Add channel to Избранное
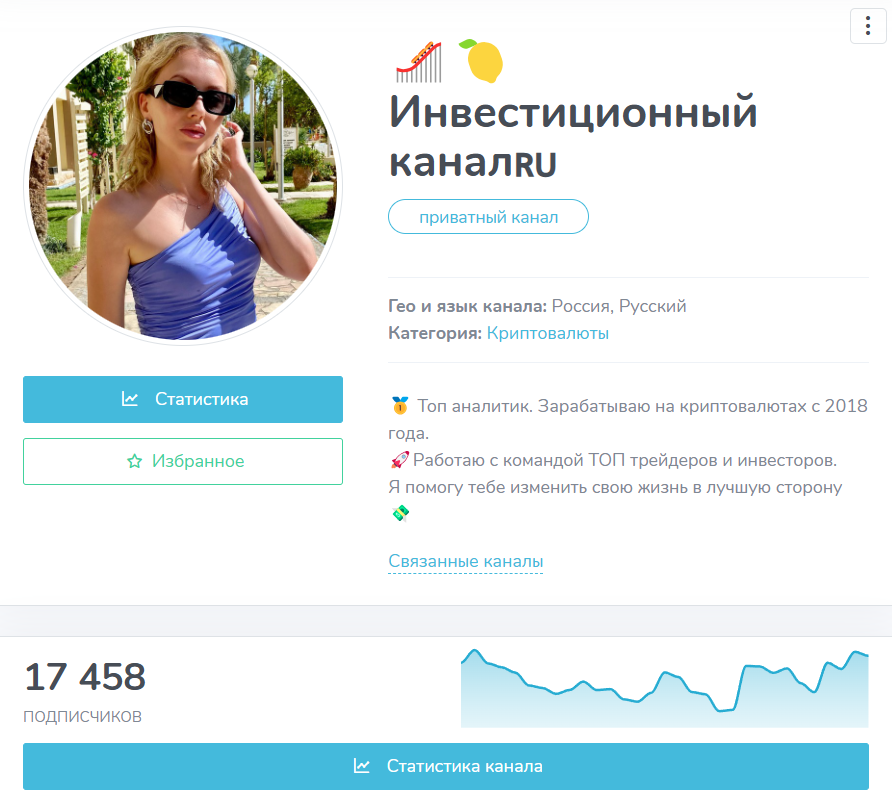This screenshot has height=796, width=892. click(x=183, y=461)
